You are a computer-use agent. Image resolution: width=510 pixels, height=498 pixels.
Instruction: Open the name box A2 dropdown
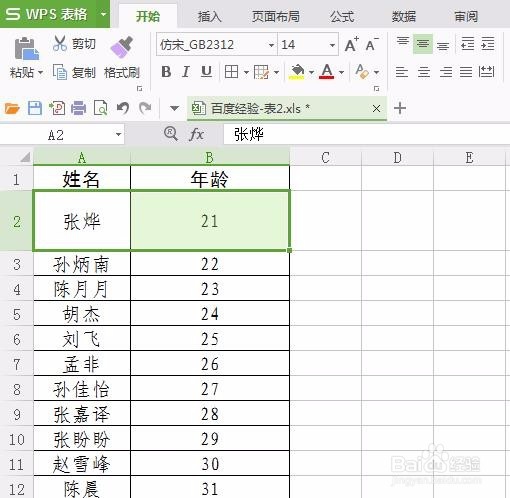click(118, 135)
